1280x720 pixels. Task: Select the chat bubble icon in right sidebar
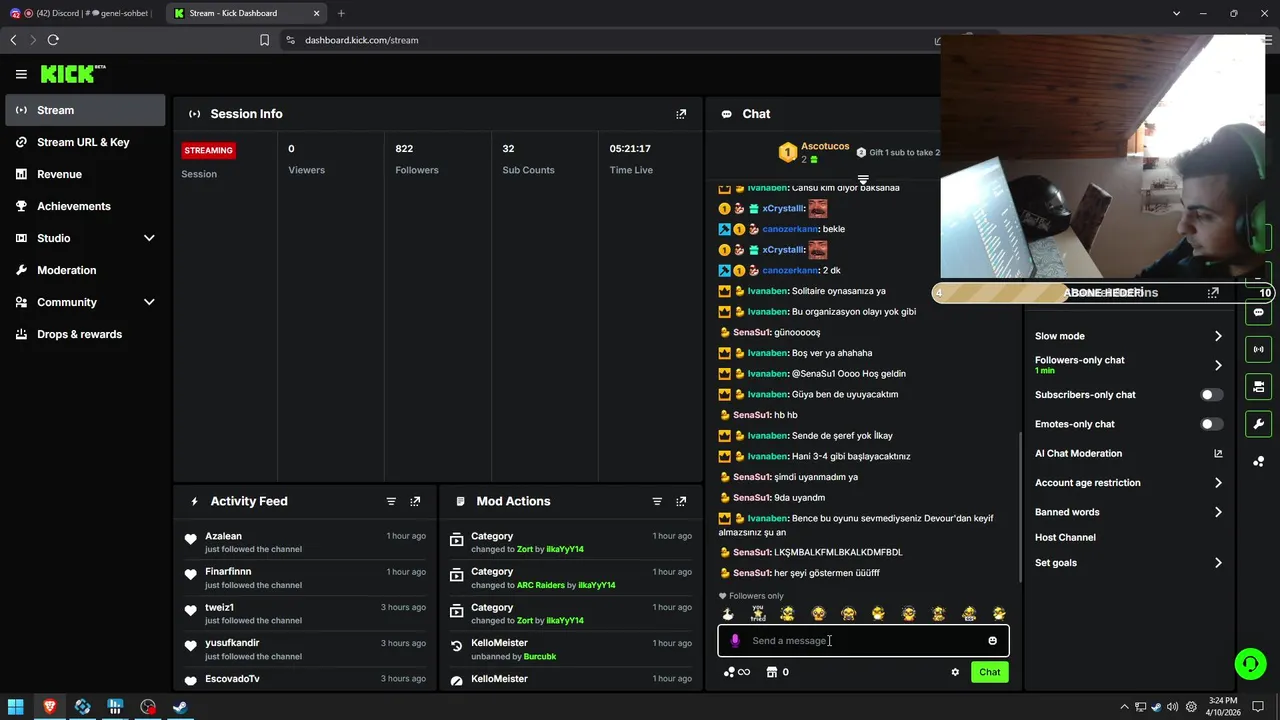coord(1258,312)
